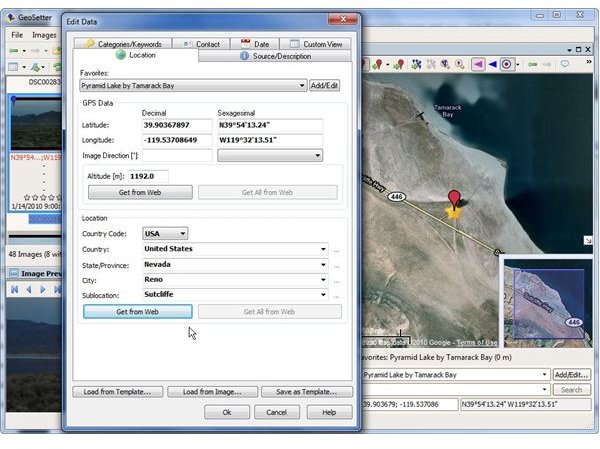
Task: Click the assign-position red marker with green arrow
Action: pos(378,64)
